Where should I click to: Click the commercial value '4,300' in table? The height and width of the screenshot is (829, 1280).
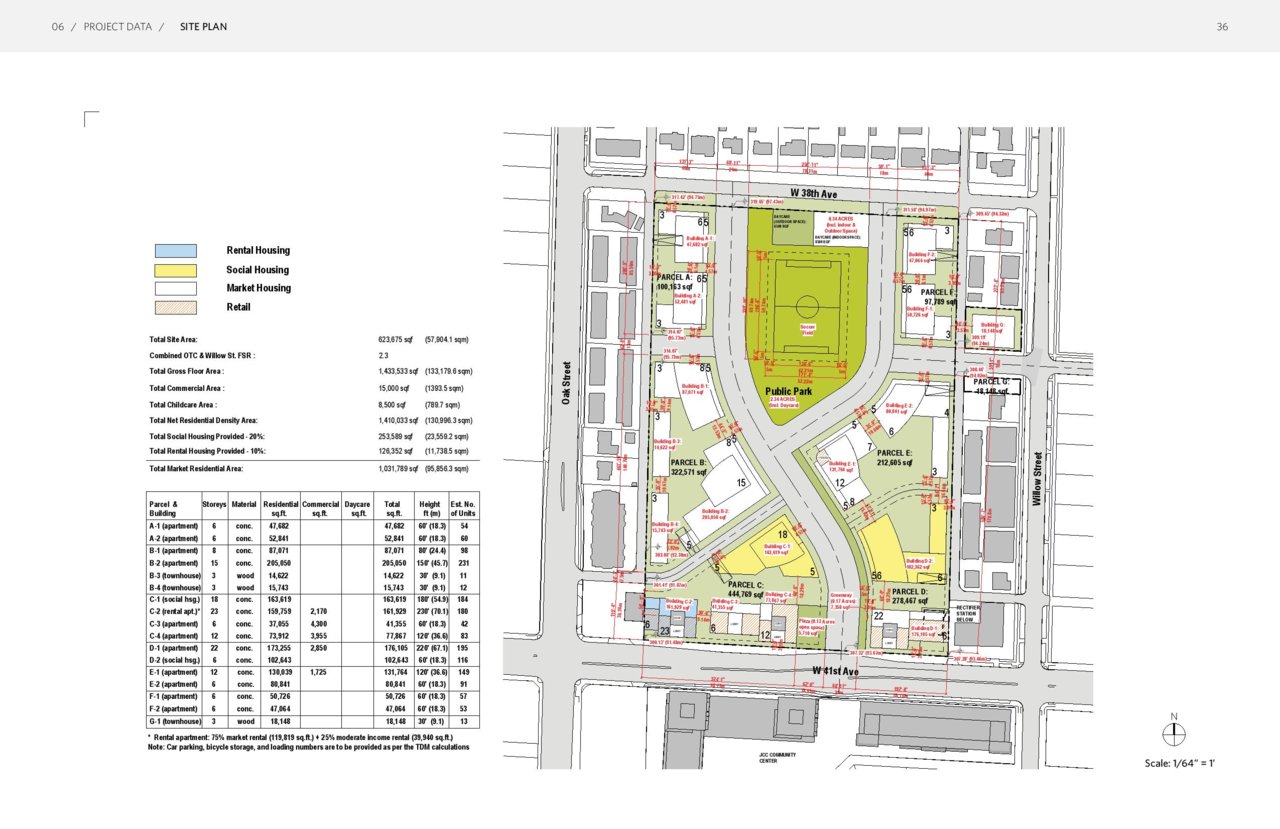tap(320, 623)
